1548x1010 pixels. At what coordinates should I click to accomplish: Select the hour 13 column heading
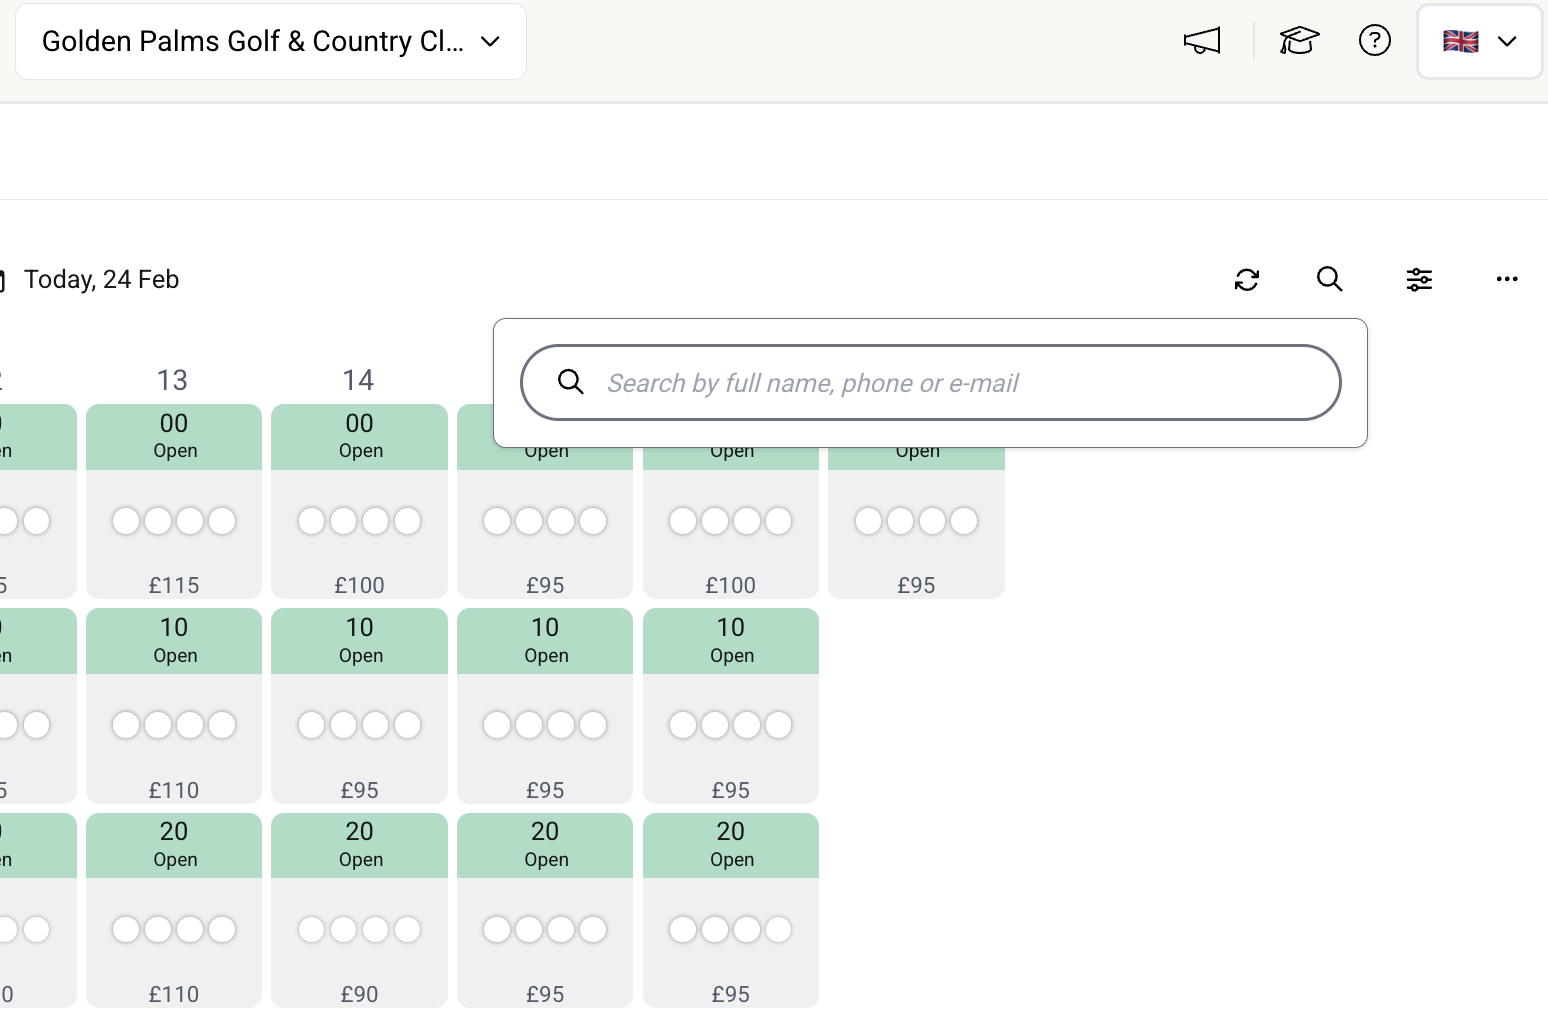(172, 380)
